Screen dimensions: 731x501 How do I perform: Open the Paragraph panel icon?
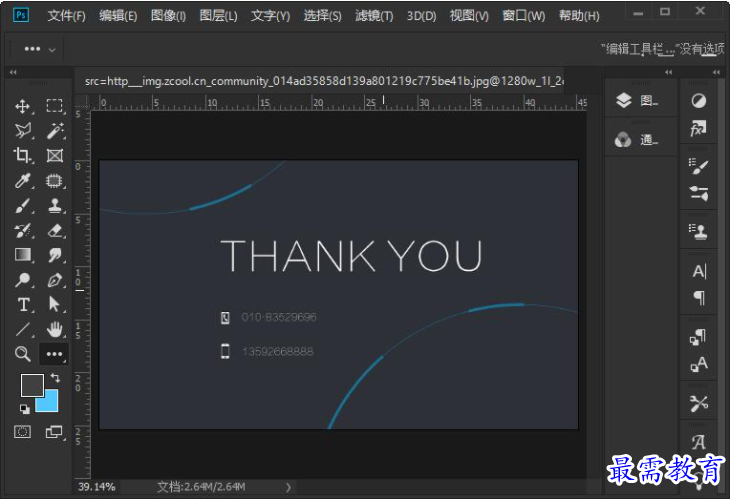coord(699,297)
